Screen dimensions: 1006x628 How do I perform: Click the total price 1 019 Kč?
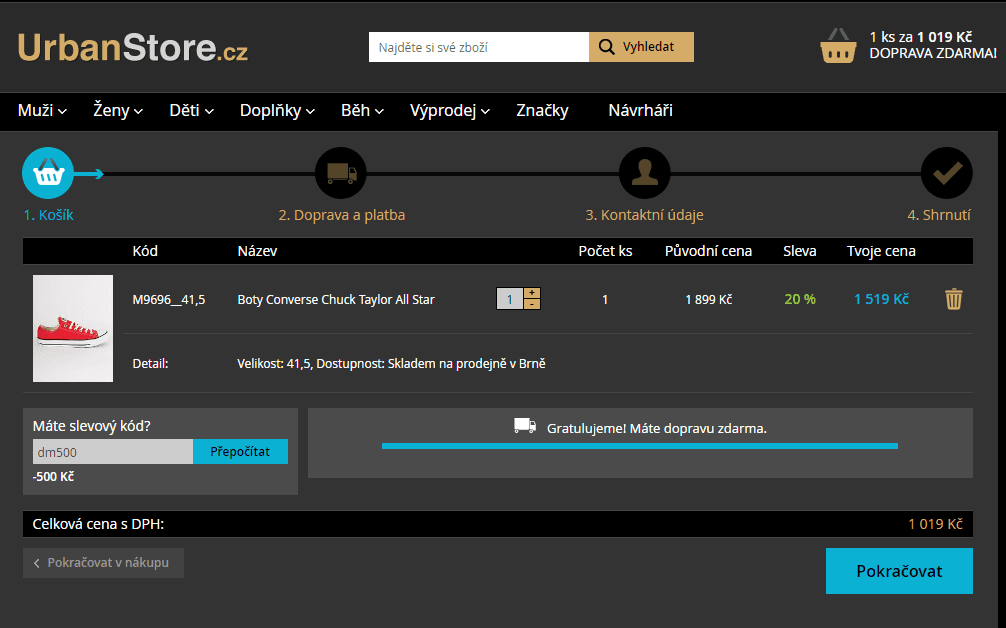click(x=935, y=524)
